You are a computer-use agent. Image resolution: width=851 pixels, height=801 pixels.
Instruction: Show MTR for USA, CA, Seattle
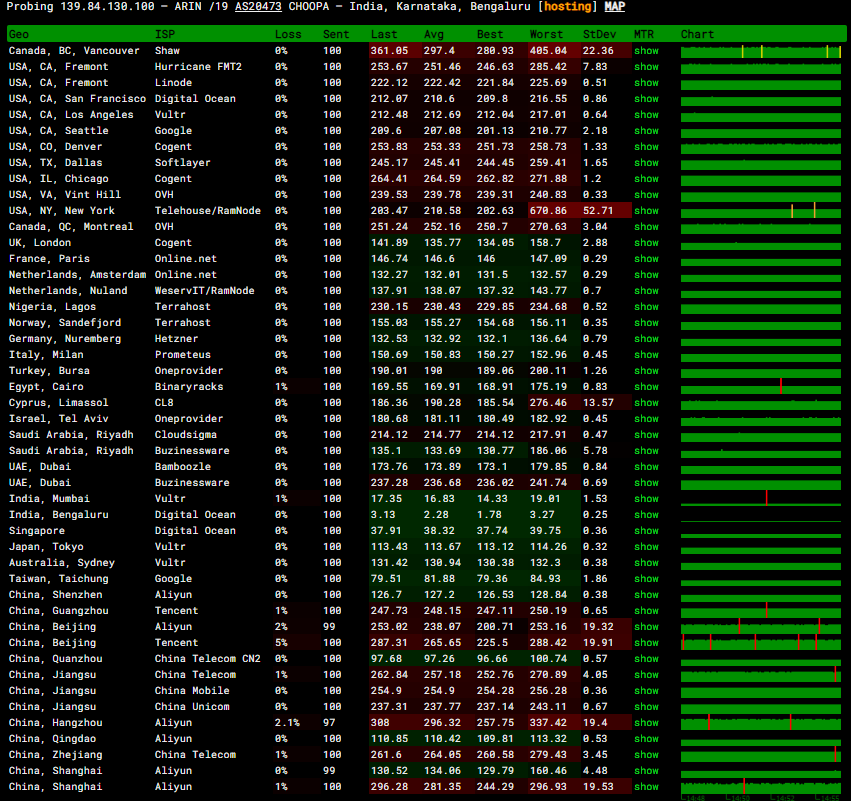tap(646, 131)
